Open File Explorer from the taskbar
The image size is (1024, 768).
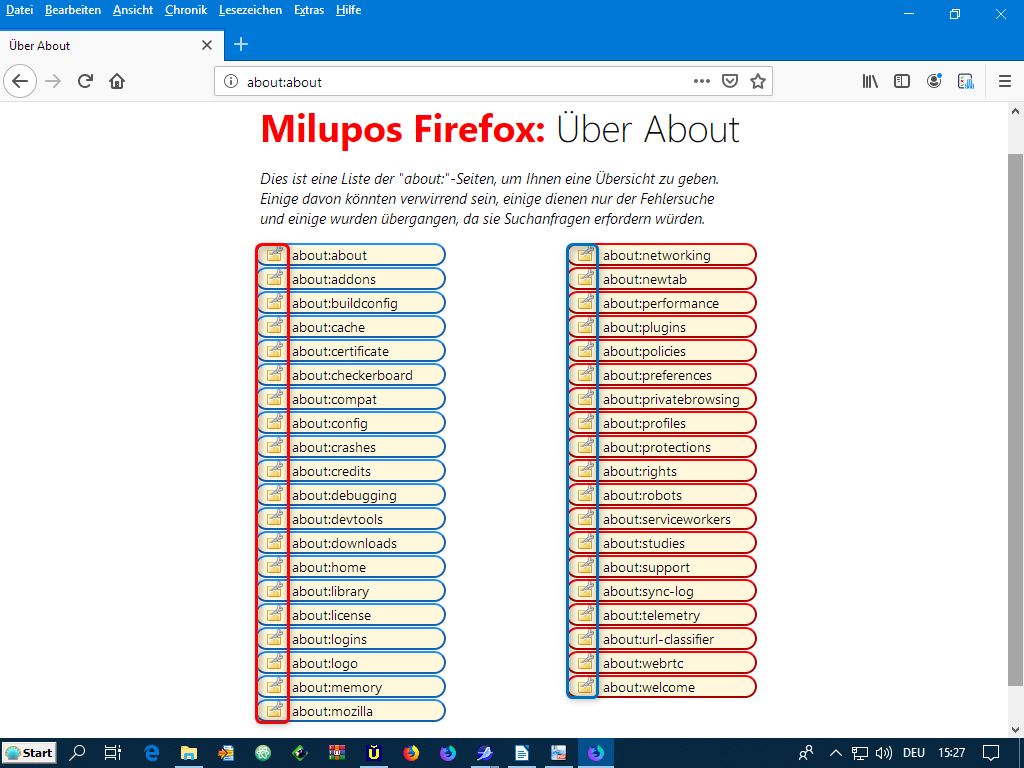click(x=189, y=753)
